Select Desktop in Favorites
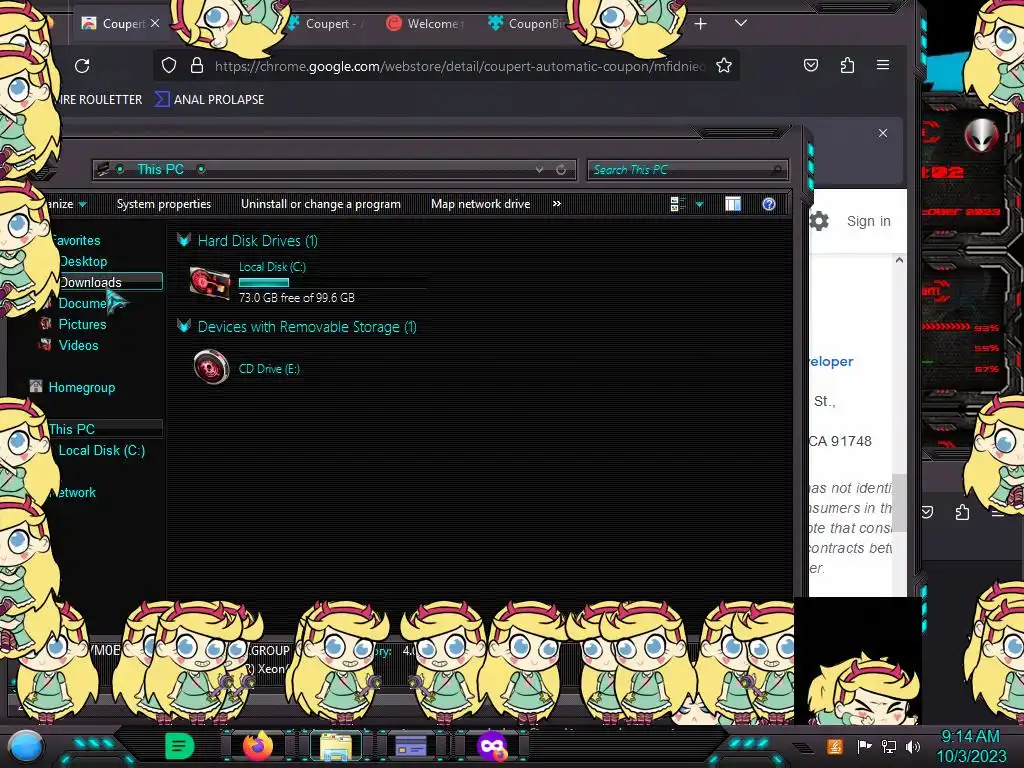This screenshot has height=768, width=1024. pos(83,261)
